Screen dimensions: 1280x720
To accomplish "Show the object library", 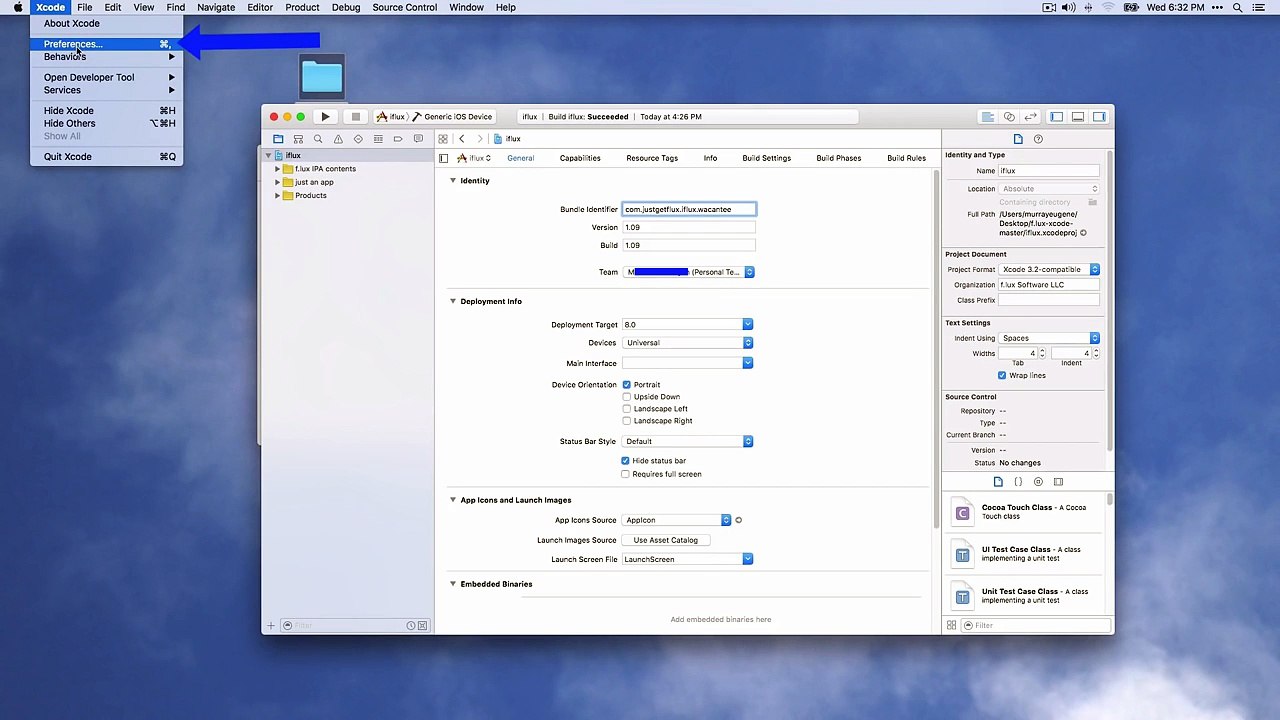I will pyautogui.click(x=1038, y=482).
